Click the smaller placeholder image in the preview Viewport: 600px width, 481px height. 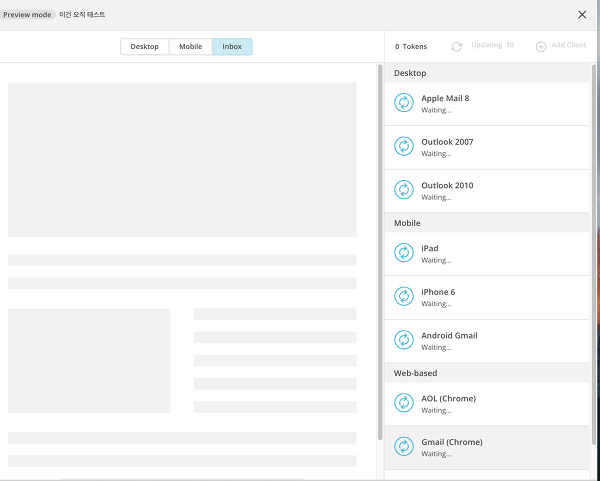[89, 361]
